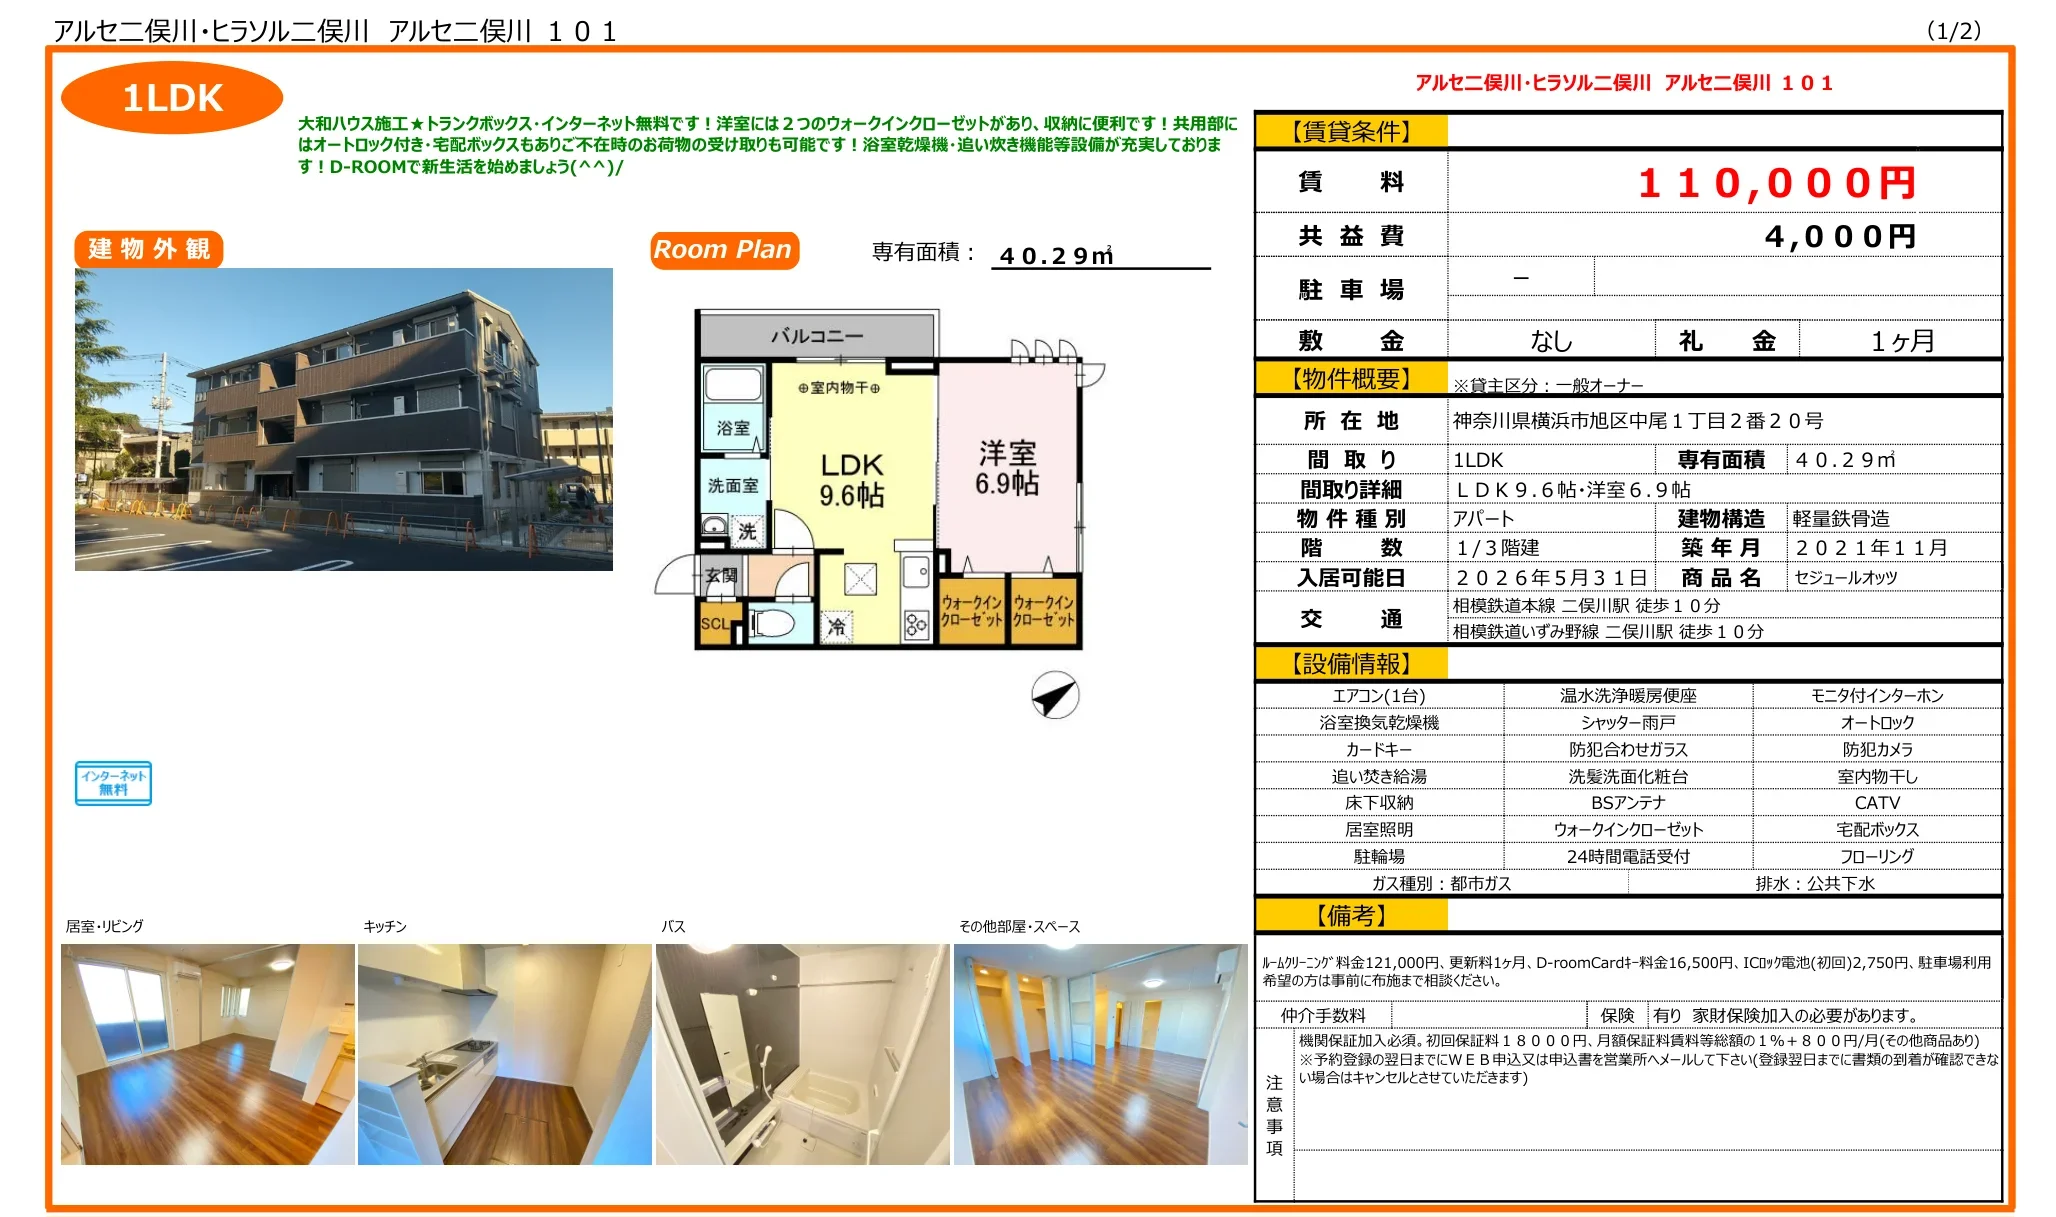This screenshot has width=2056, height=1217.
Task: Expand the 【物件概要】 section
Action: click(1349, 376)
